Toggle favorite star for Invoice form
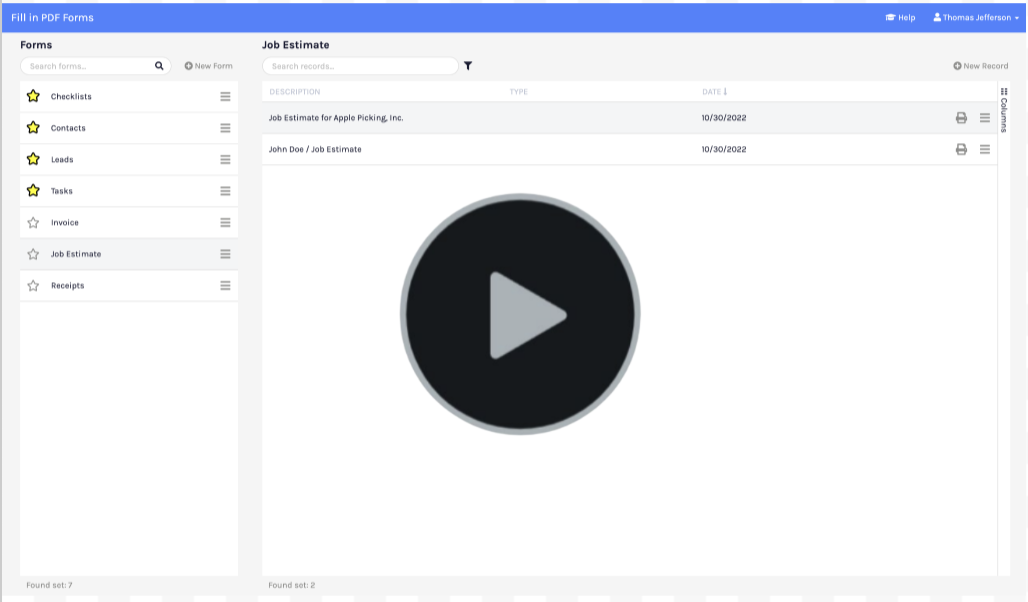This screenshot has width=1028, height=602. coord(33,223)
